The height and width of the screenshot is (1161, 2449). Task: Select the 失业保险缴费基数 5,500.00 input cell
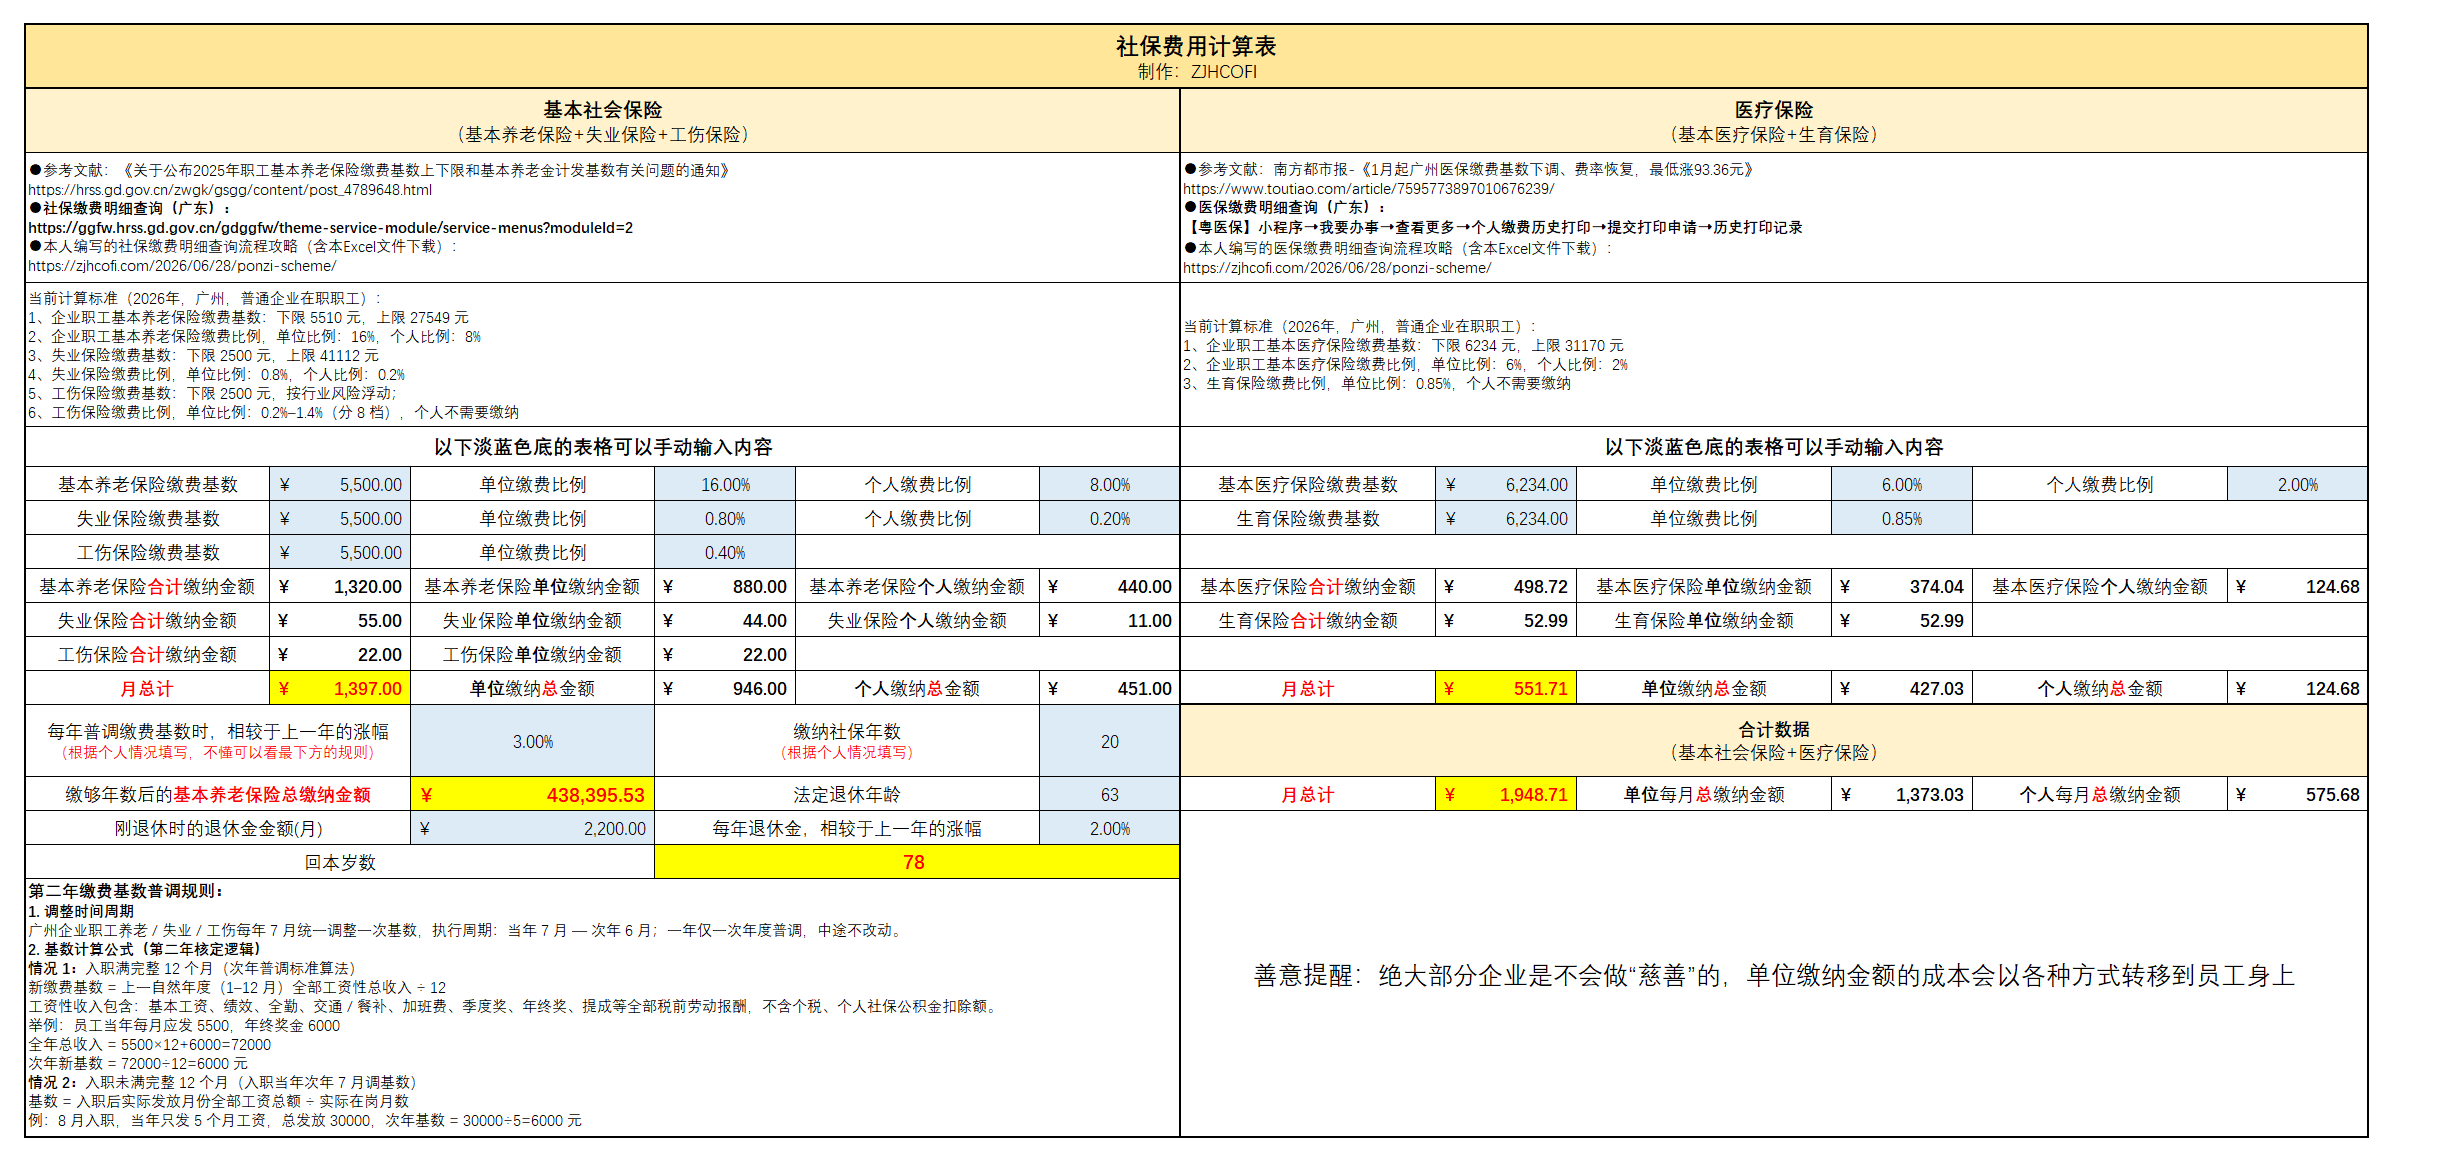[x=340, y=519]
